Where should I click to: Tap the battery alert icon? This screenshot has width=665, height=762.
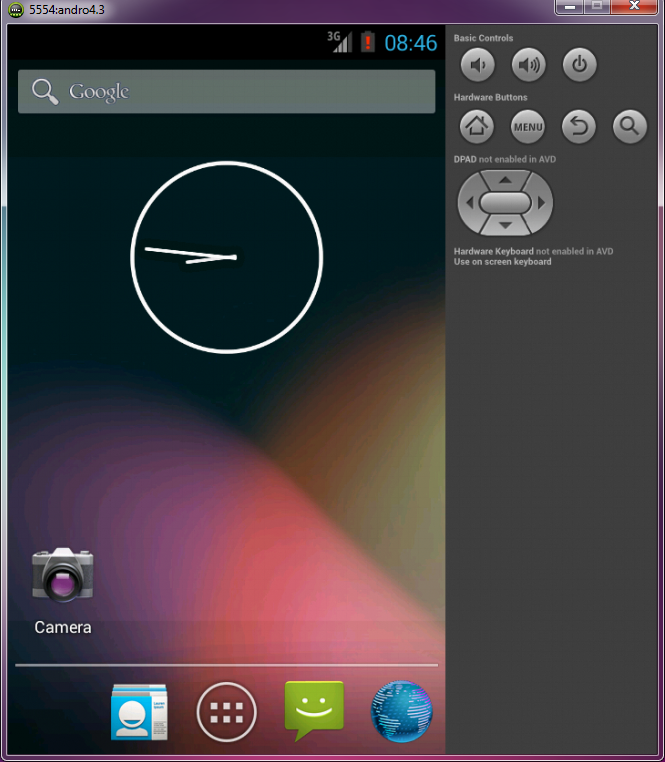pyautogui.click(x=368, y=42)
